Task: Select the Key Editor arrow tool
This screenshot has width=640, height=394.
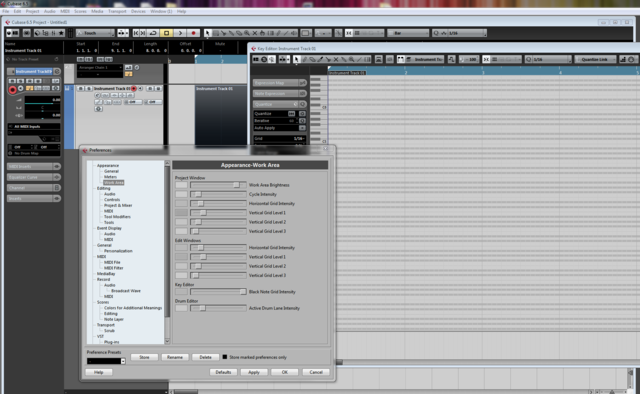Action: pos(296,60)
